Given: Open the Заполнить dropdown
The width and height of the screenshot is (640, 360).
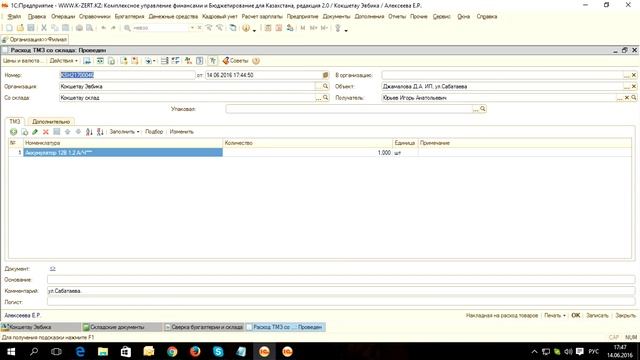Looking at the screenshot, I should coord(124,132).
